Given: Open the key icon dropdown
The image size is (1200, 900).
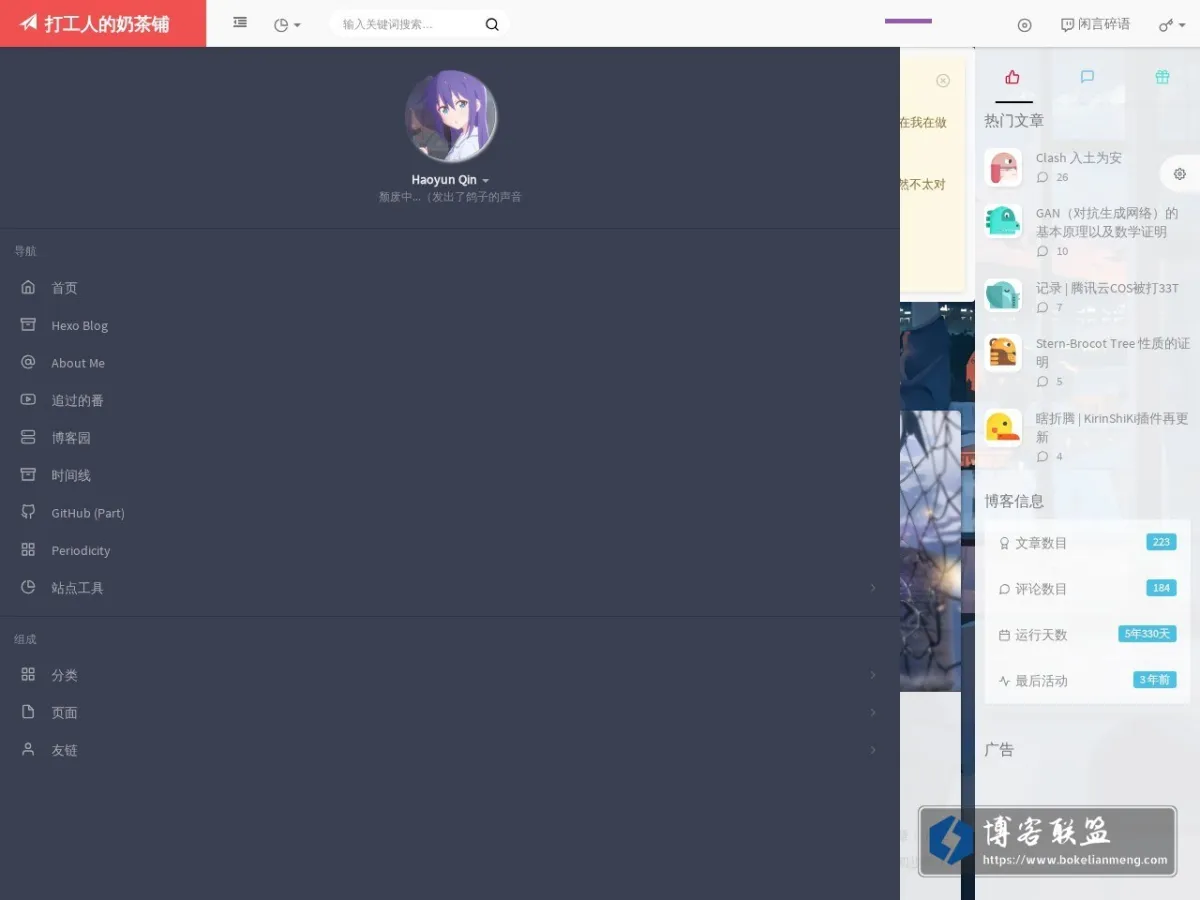Looking at the screenshot, I should click(1172, 25).
